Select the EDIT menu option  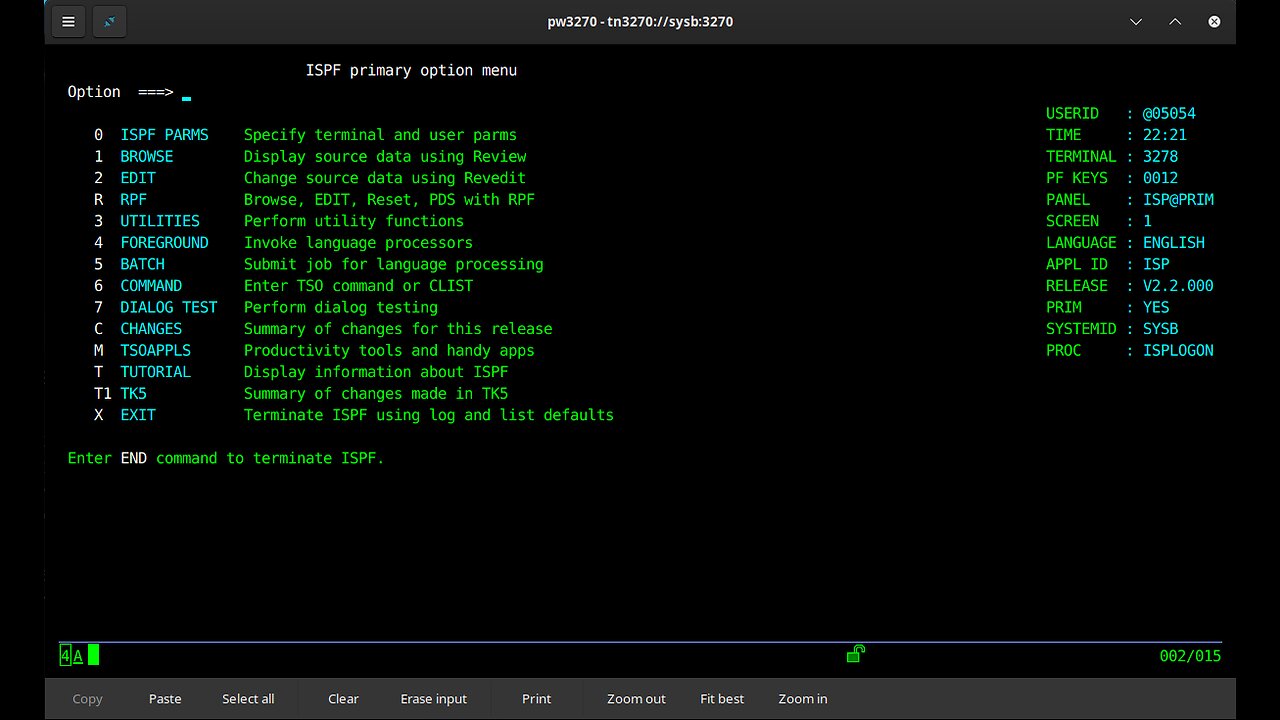click(x=138, y=178)
